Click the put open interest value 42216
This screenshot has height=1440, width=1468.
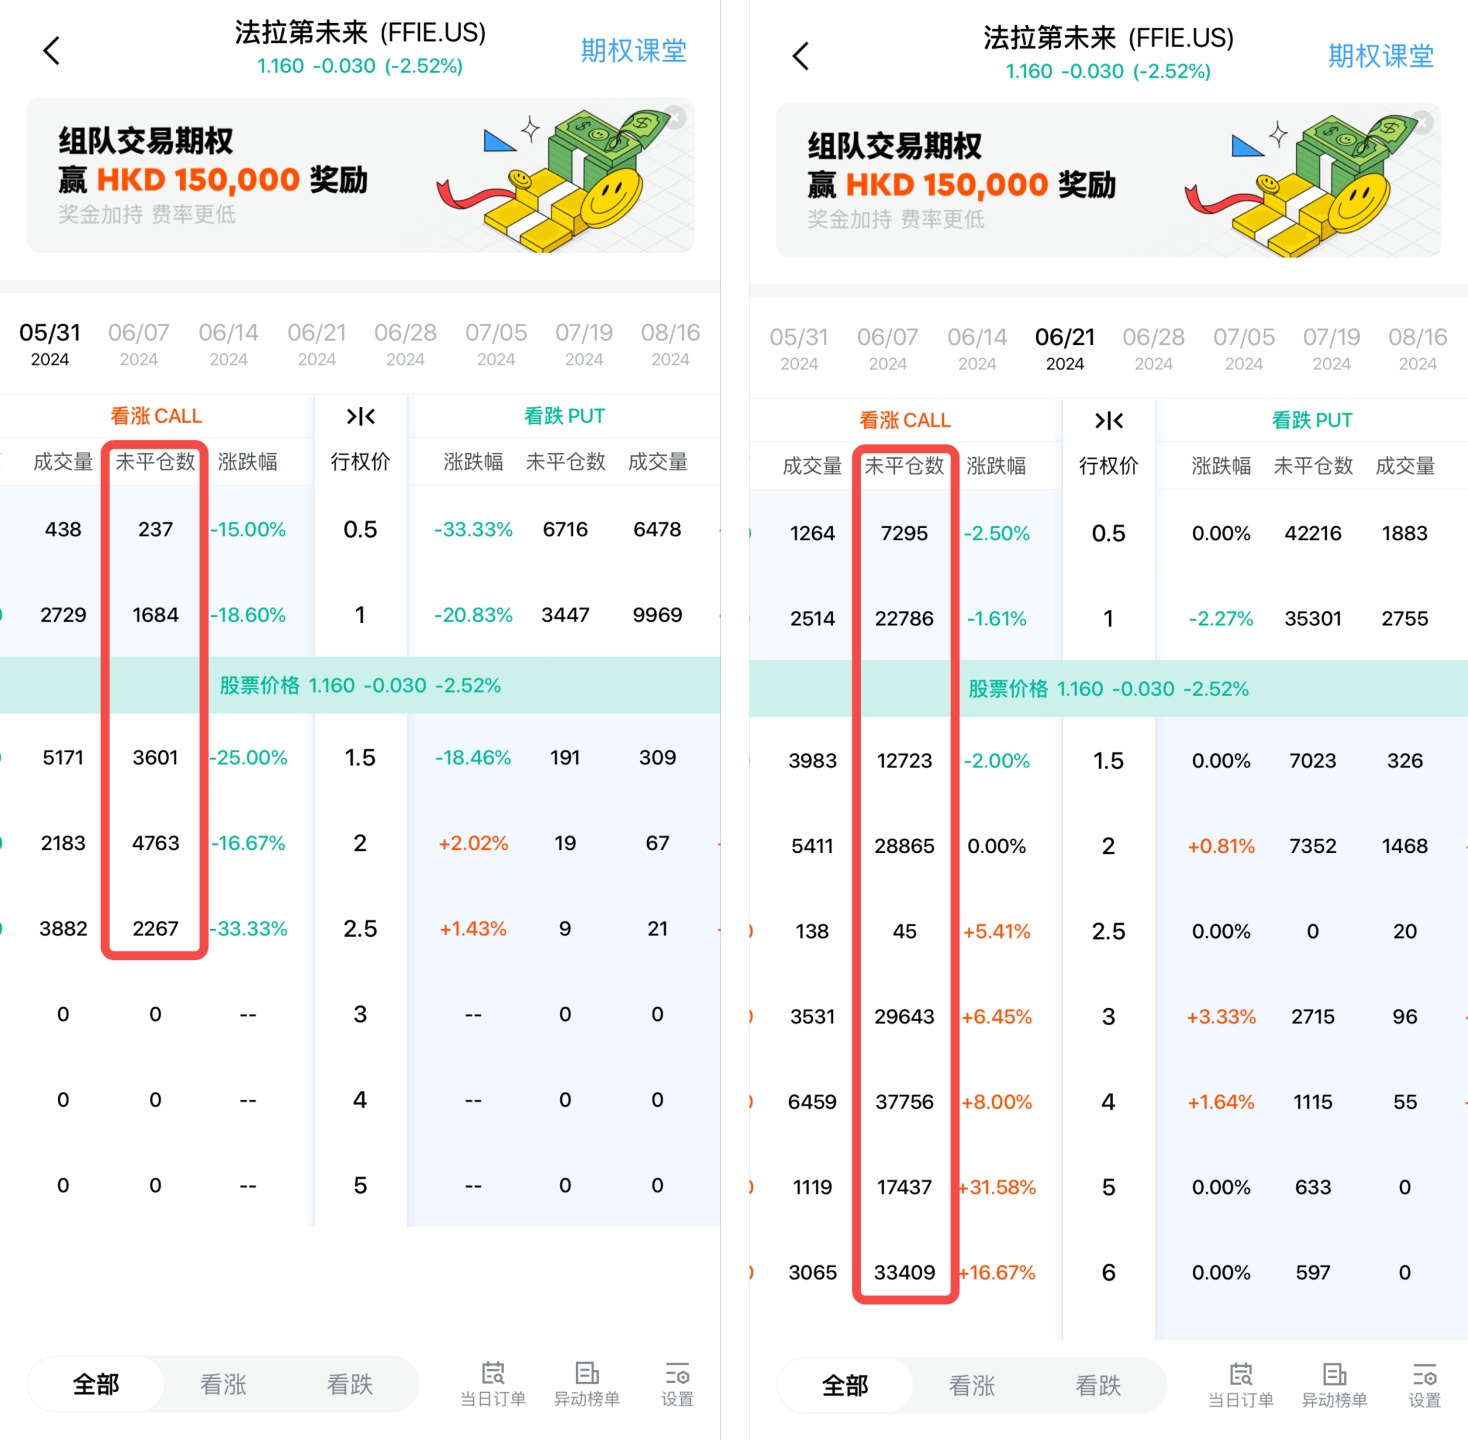1313,534
